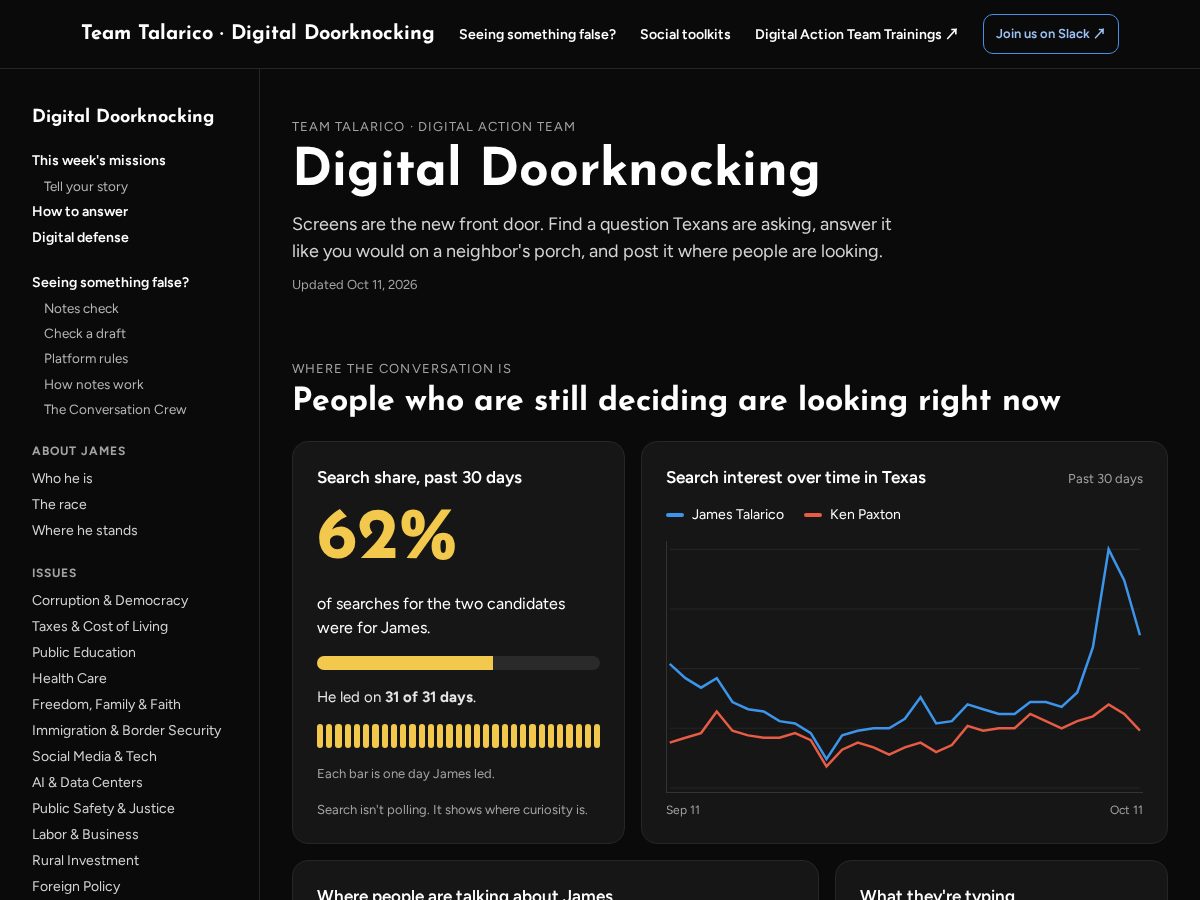This screenshot has height=900, width=1200.
Task: Click the 'Each bar is one day James led' caption
Action: tap(406, 774)
